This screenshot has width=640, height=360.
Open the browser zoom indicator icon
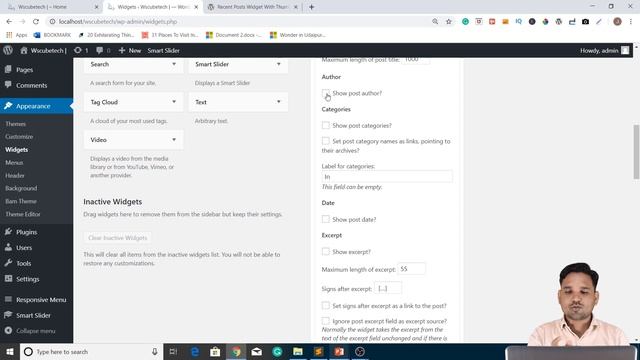(435, 22)
